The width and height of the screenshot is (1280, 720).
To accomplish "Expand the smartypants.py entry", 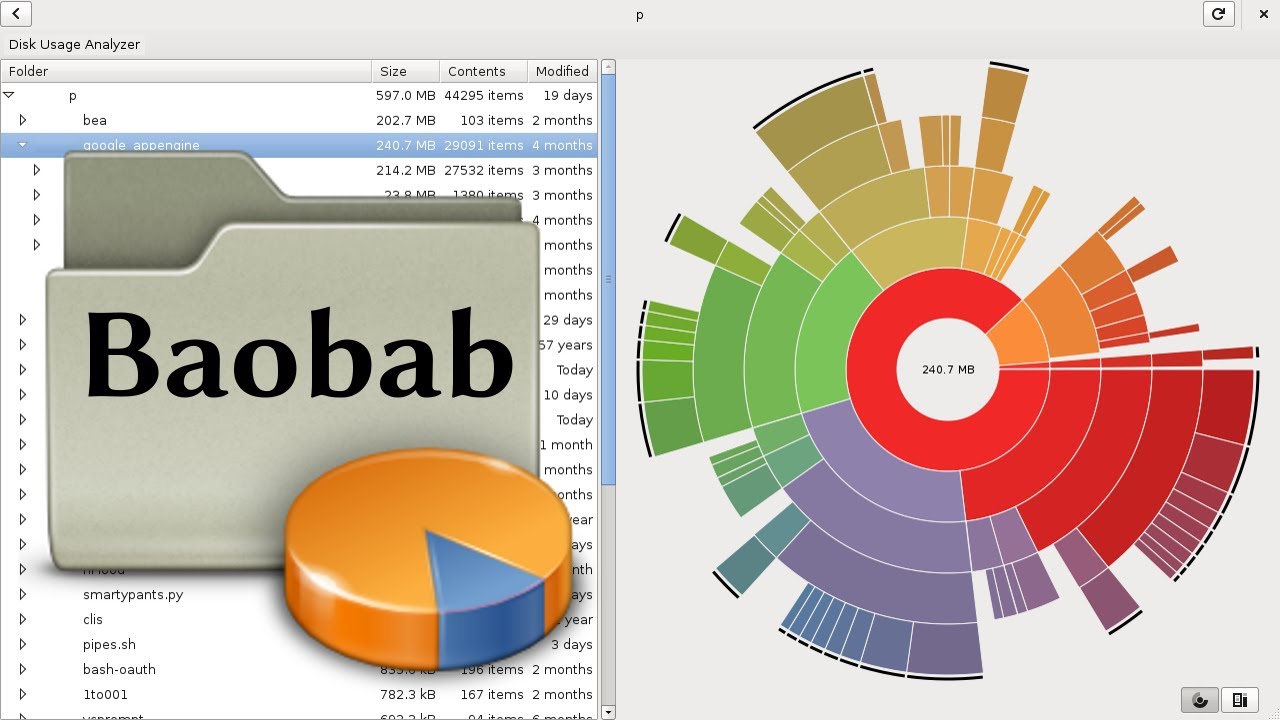I will point(23,594).
